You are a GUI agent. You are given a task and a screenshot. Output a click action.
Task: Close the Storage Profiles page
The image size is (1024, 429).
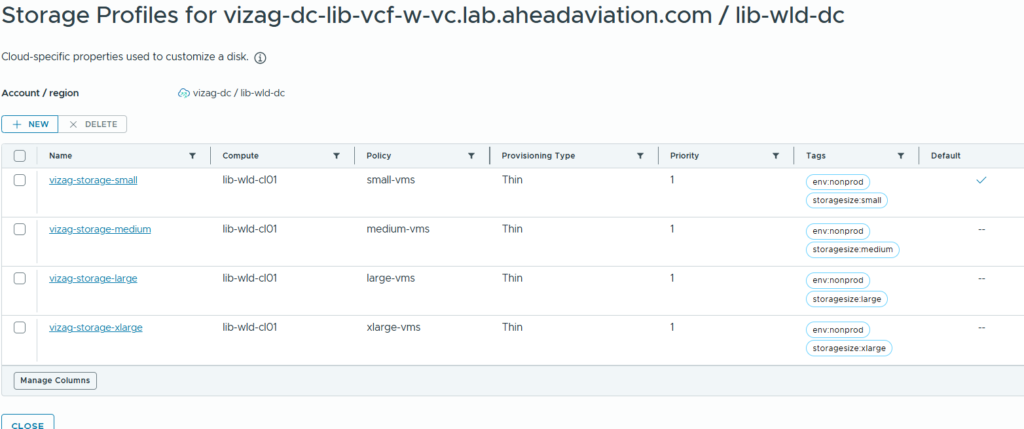click(27, 424)
